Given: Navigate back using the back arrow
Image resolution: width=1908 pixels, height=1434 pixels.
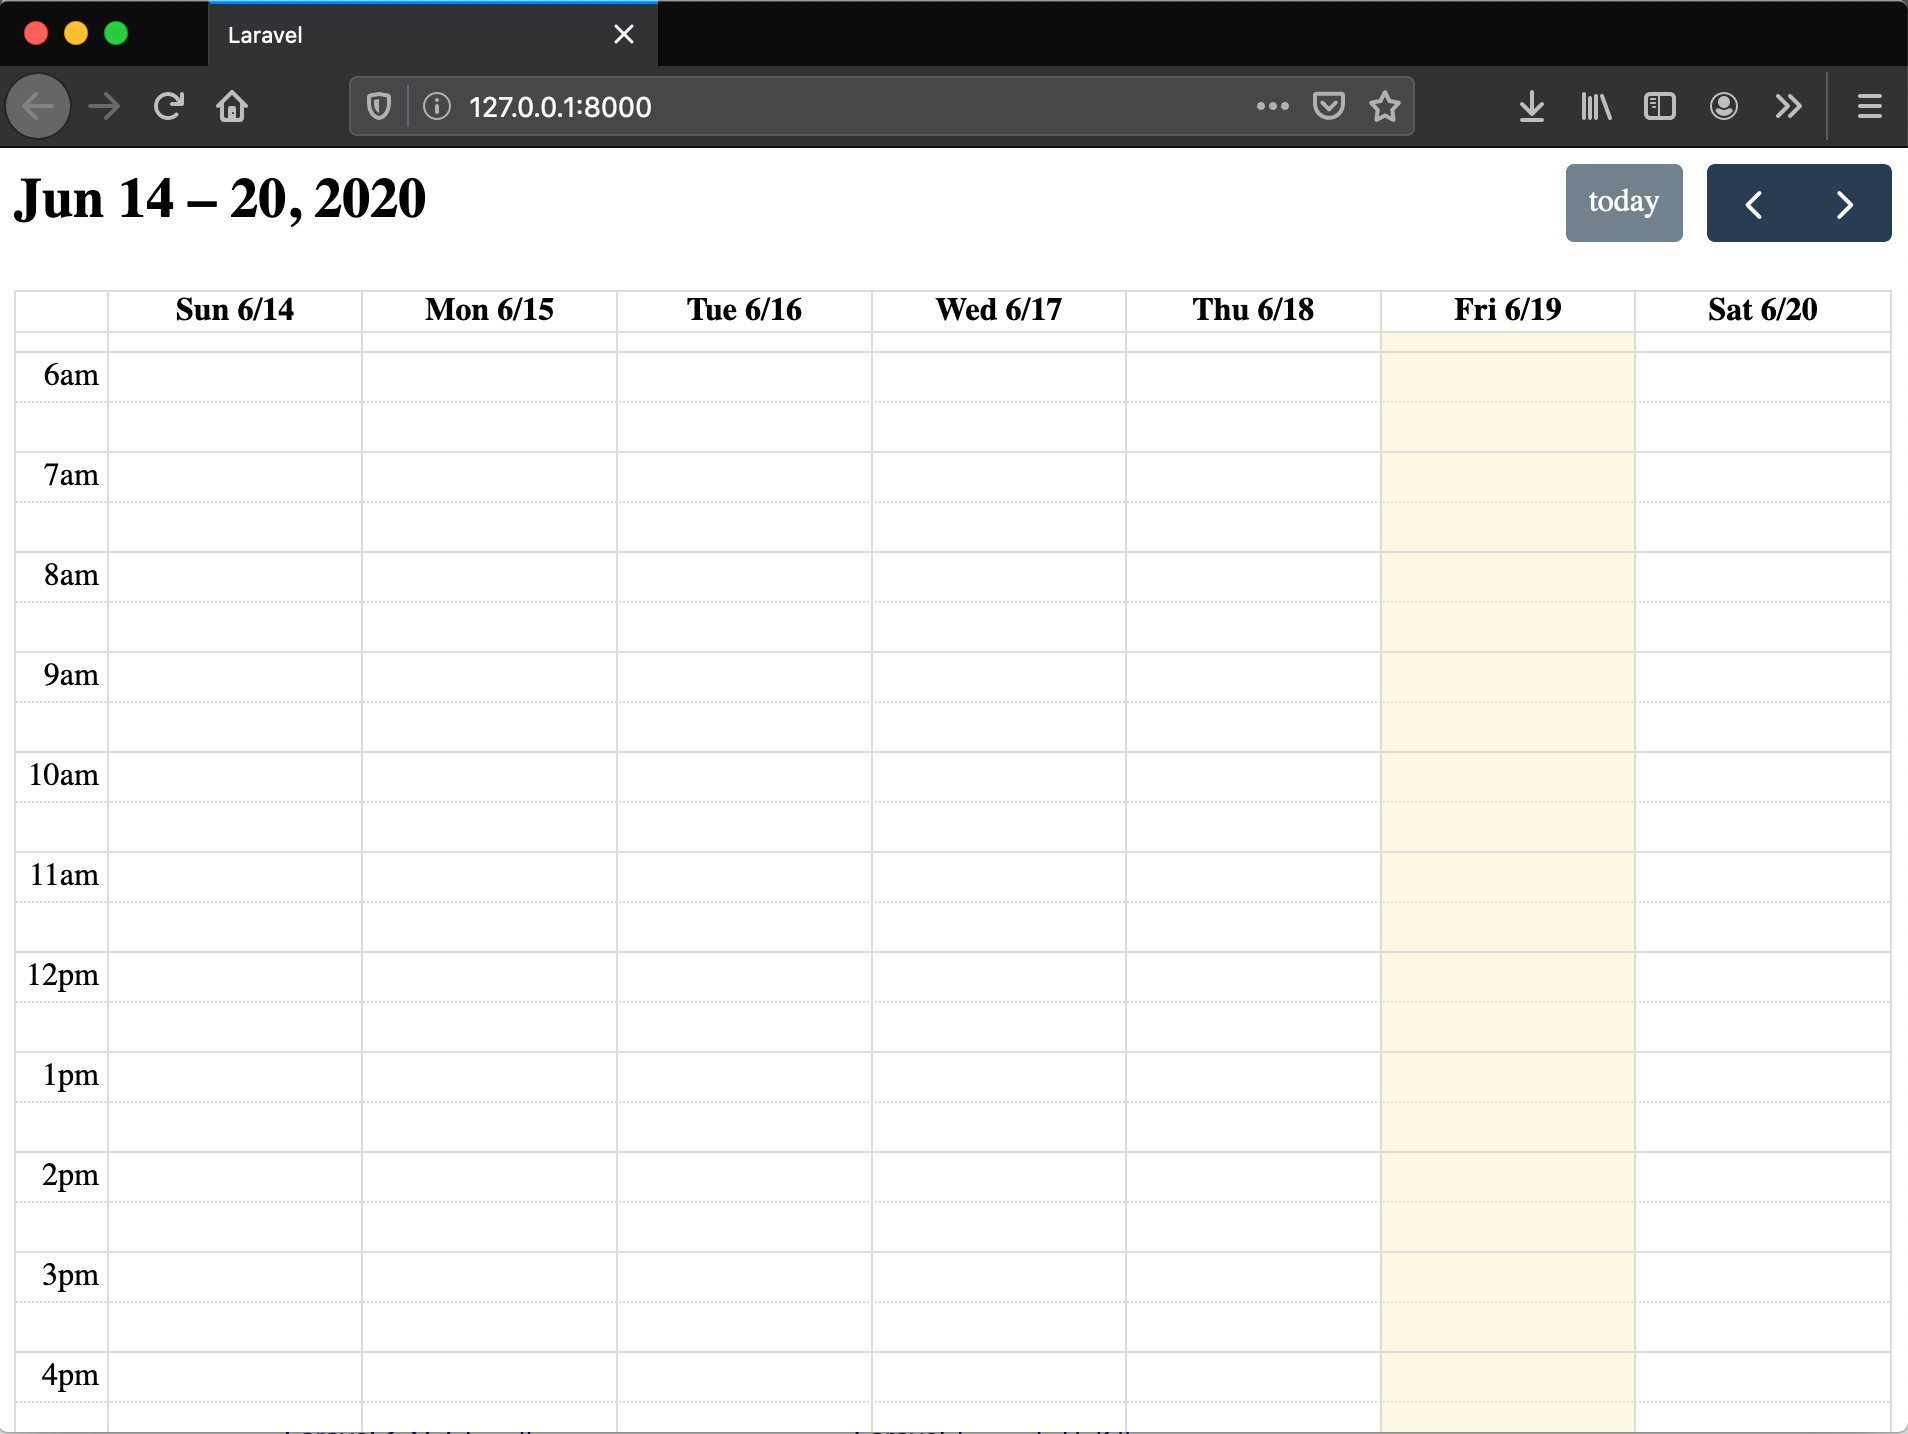Looking at the screenshot, I should (37, 106).
